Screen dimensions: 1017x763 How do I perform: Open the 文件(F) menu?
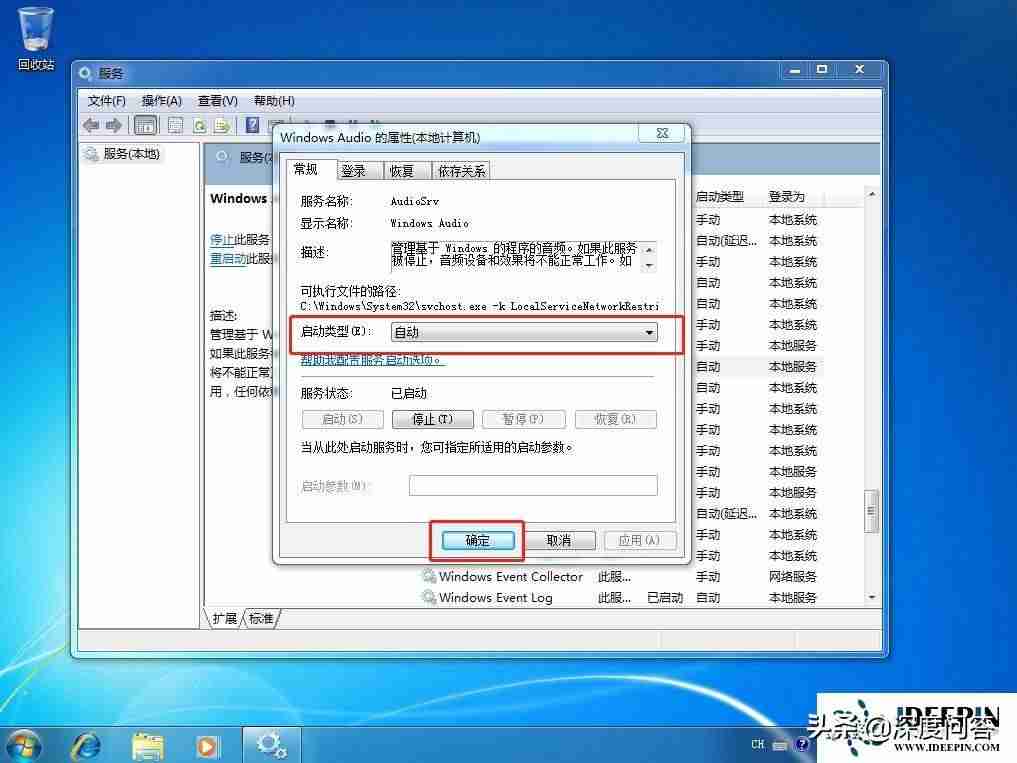106,101
